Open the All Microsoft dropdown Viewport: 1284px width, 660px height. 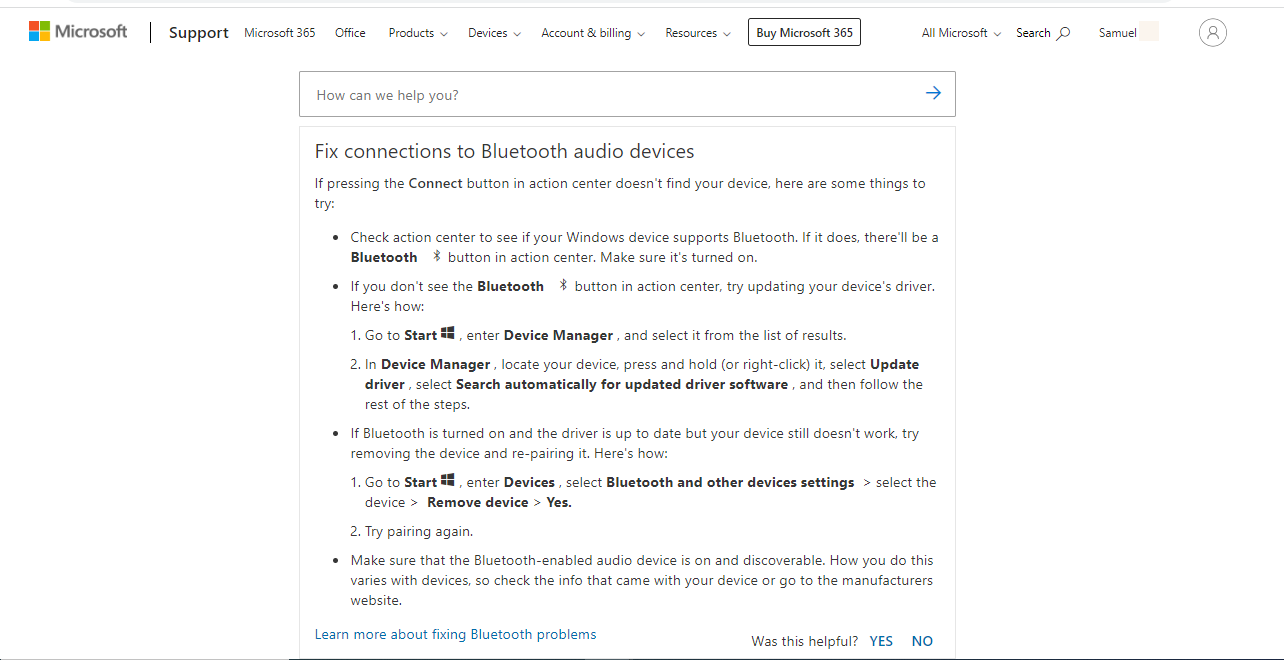pyautogui.click(x=961, y=33)
